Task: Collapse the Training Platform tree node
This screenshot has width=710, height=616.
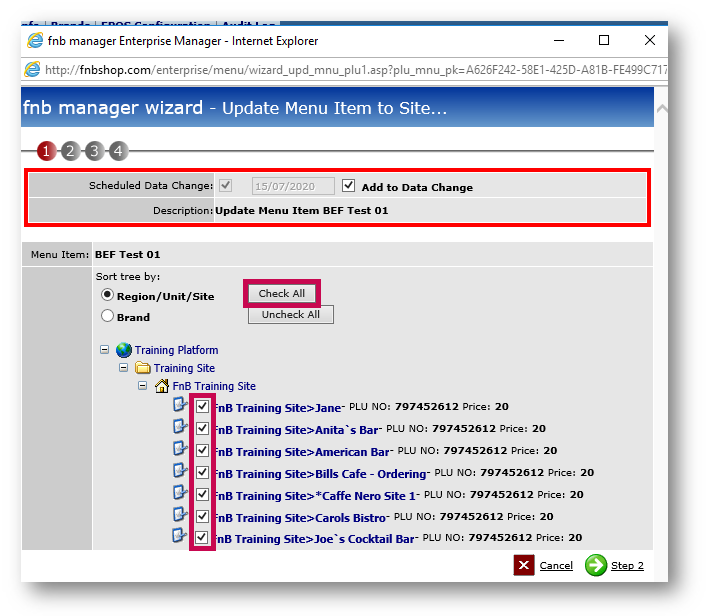Action: pyautogui.click(x=105, y=350)
